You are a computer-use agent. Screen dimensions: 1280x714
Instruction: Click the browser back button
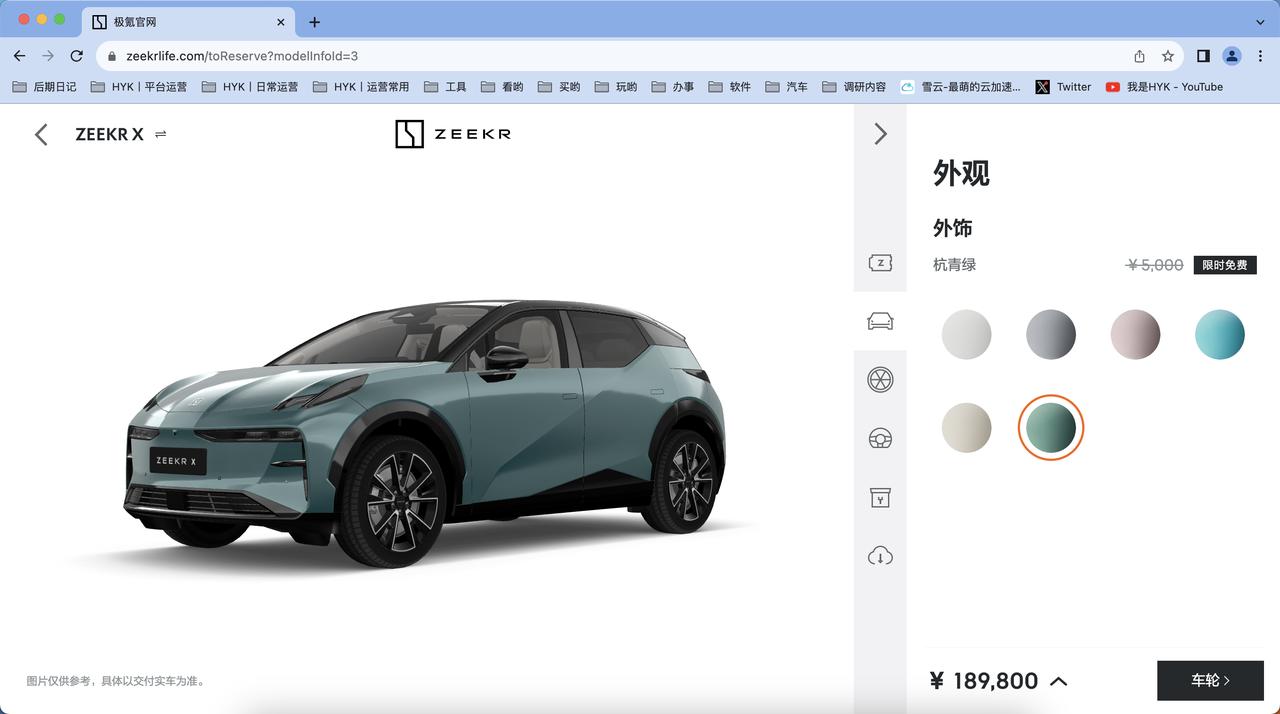20,56
